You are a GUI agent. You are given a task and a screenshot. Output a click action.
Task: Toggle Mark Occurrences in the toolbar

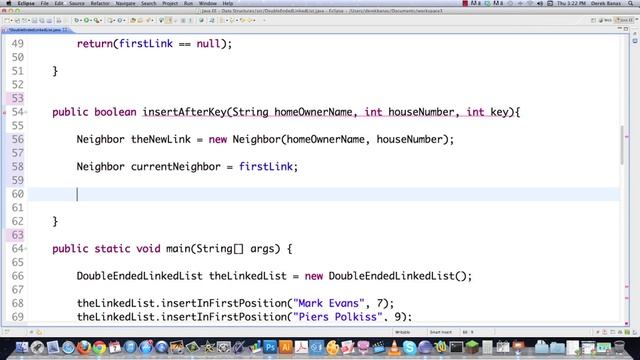coord(169,20)
